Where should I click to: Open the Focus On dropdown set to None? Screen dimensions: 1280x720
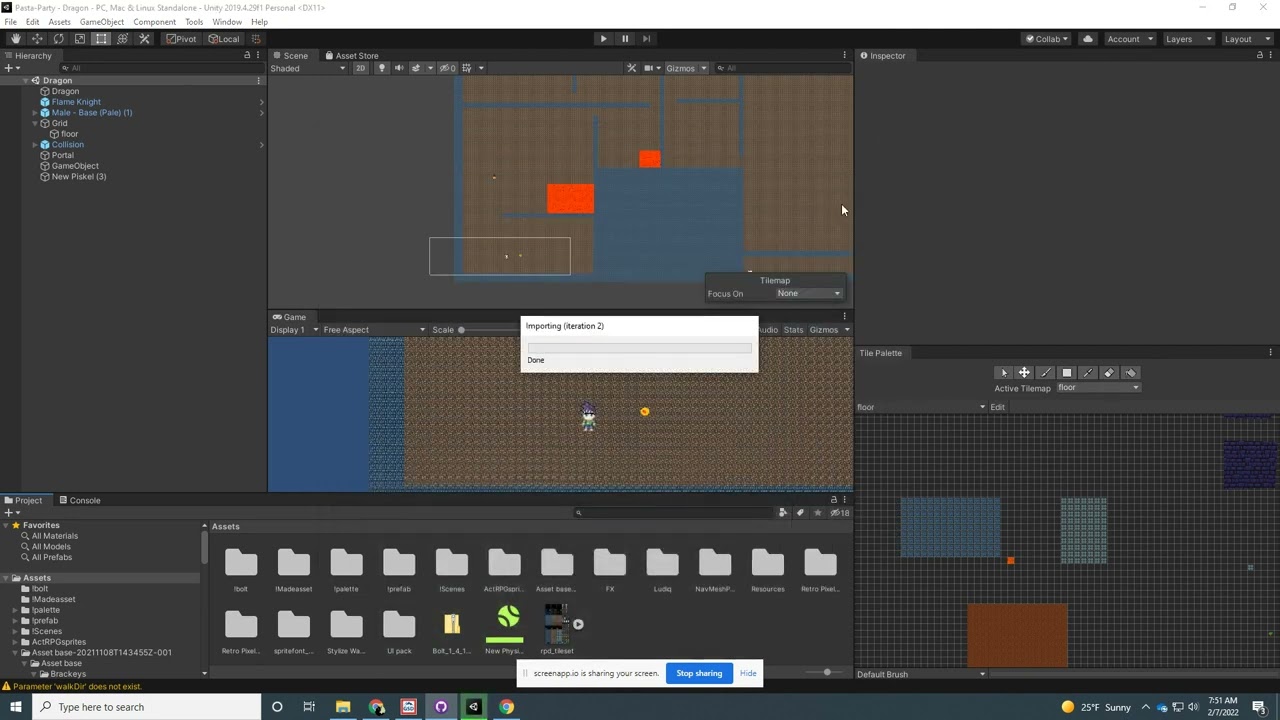coord(809,293)
